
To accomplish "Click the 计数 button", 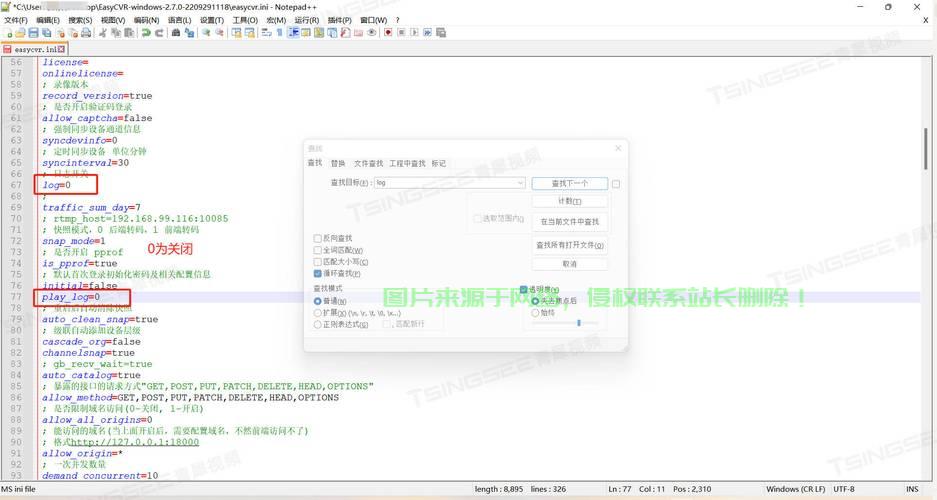I will coord(569,201).
